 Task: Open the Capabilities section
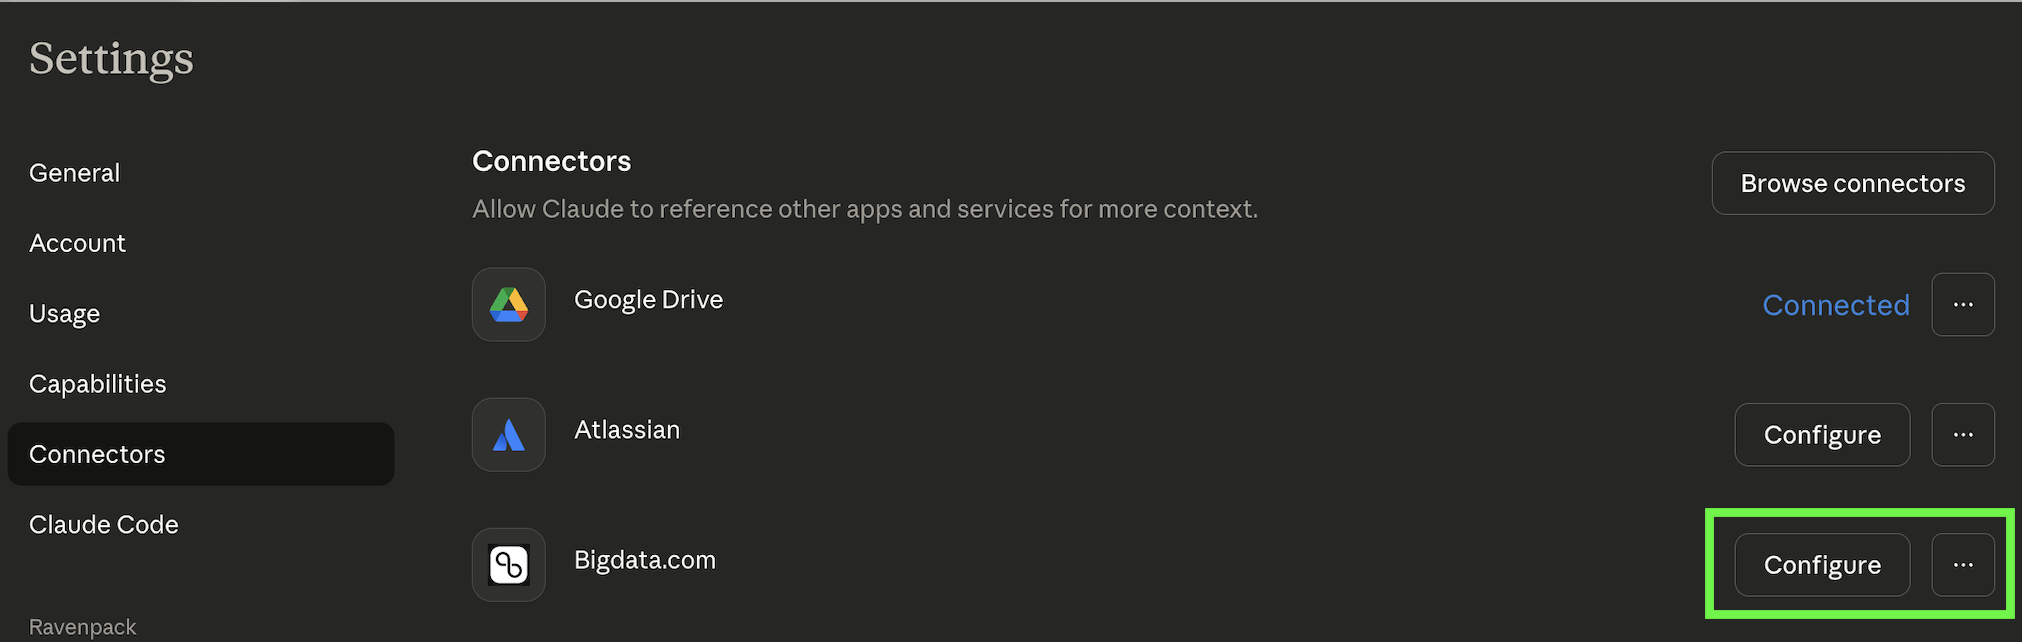(x=97, y=383)
